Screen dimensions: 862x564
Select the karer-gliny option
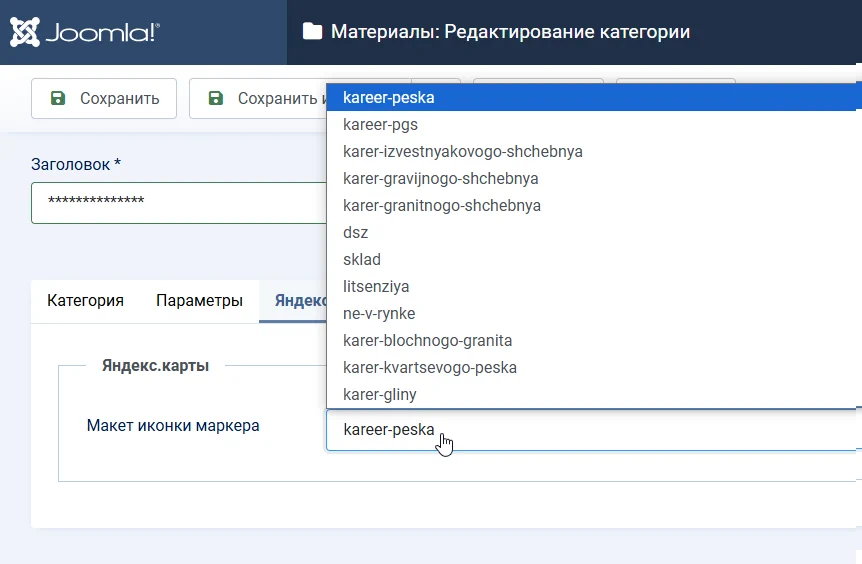(594, 394)
